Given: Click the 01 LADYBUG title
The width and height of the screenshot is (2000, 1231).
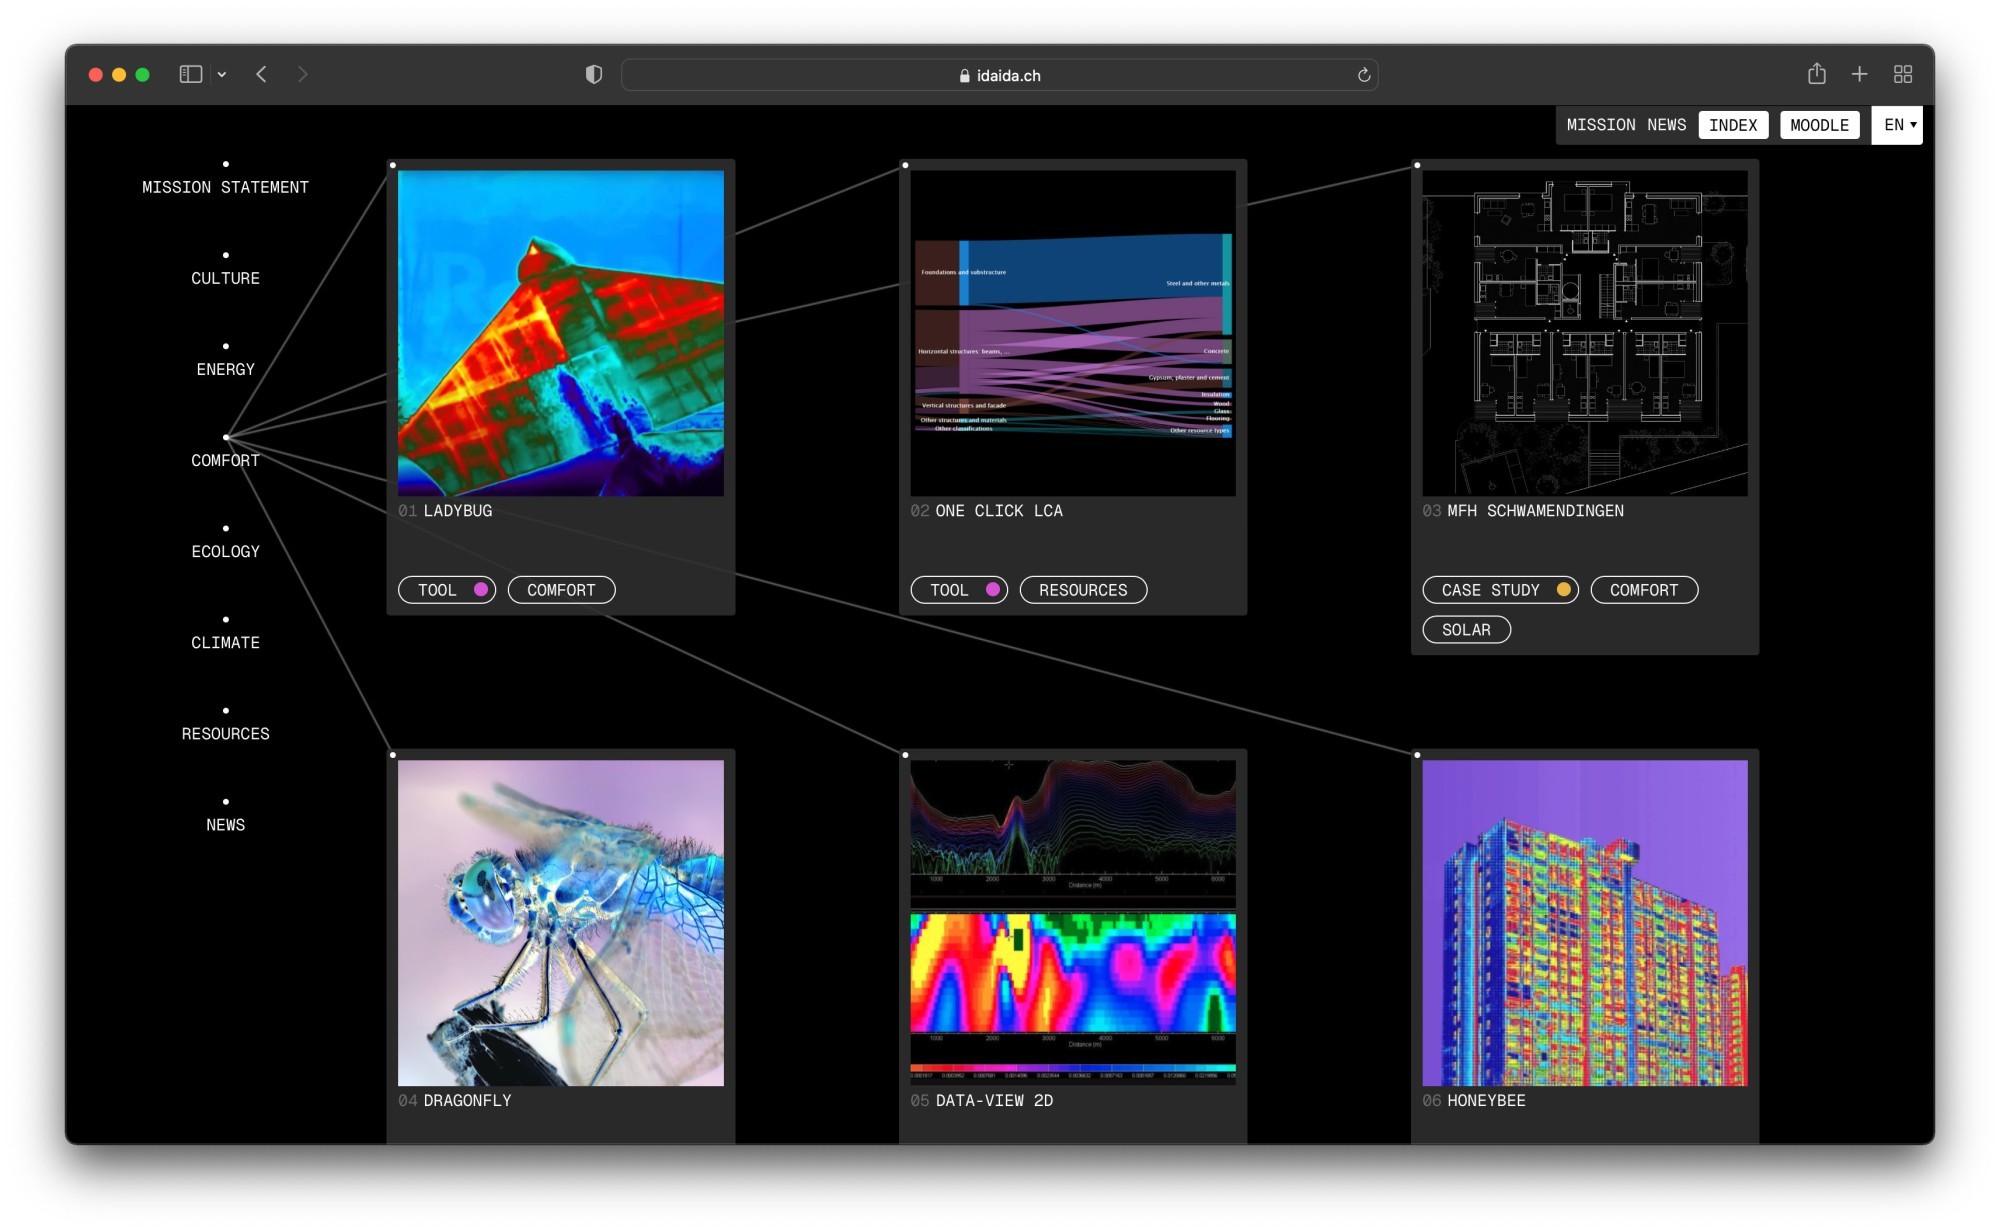Looking at the screenshot, I should pyautogui.click(x=445, y=511).
